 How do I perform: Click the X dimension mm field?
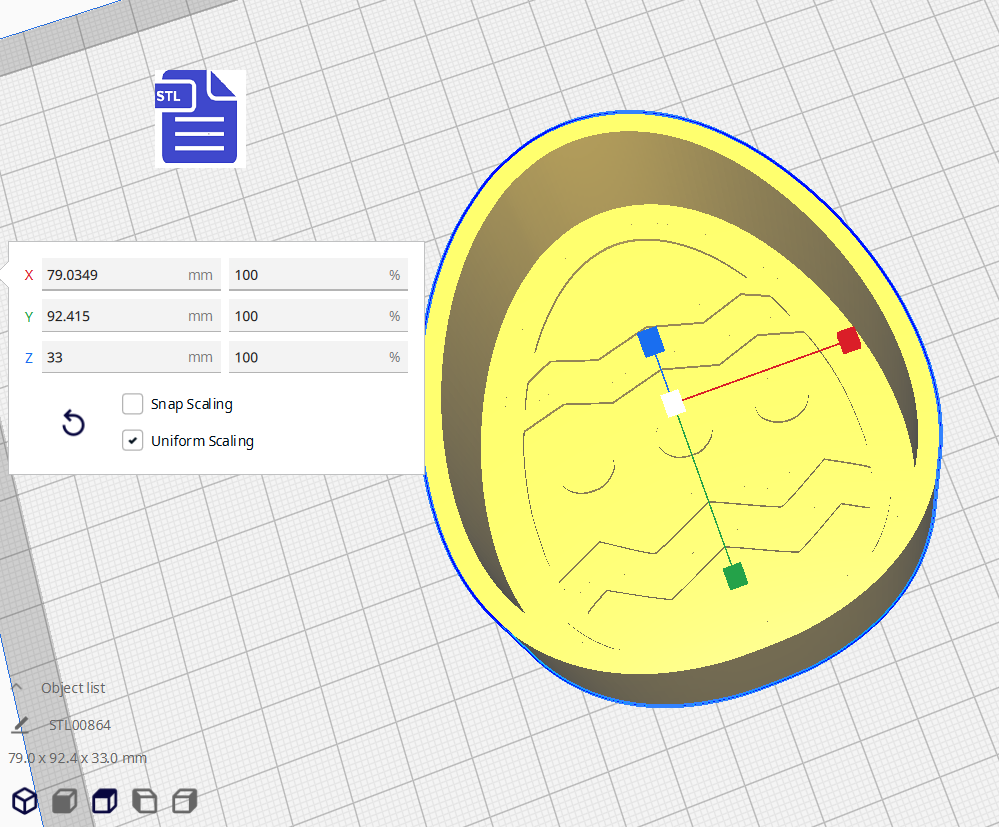click(115, 274)
